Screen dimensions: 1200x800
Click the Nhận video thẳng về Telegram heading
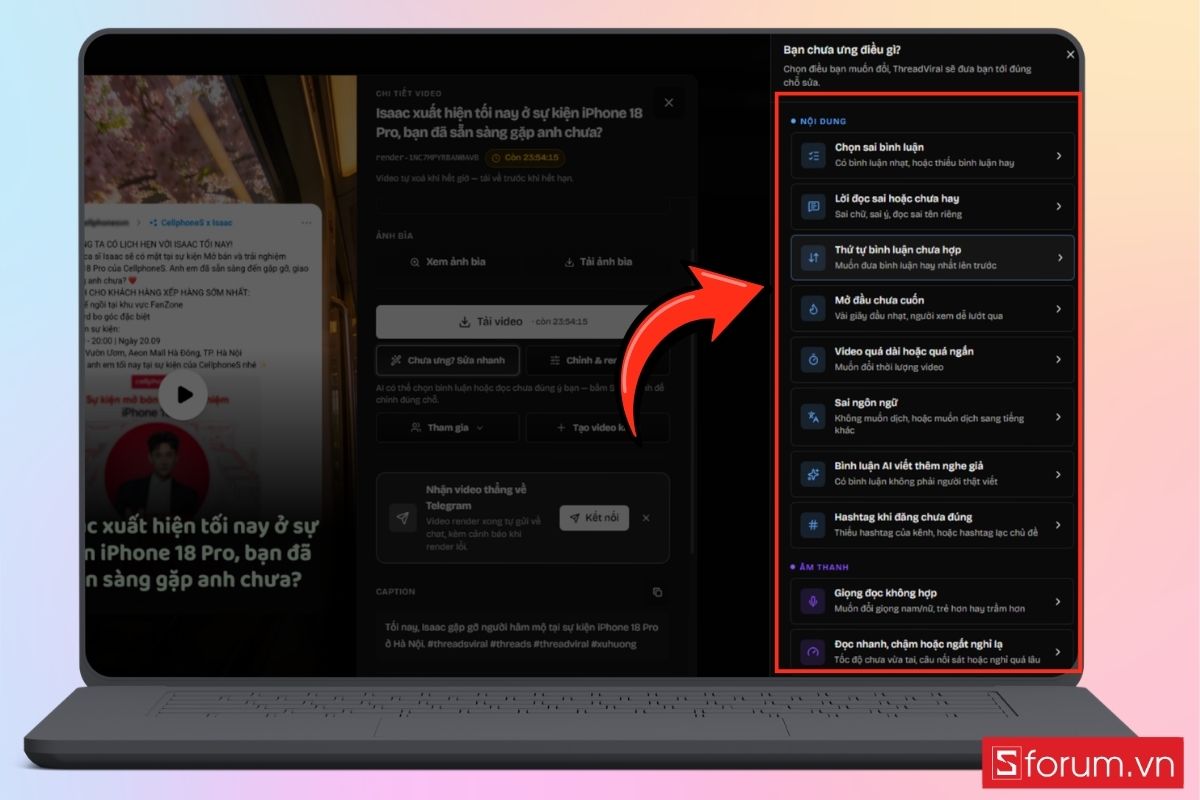click(476, 497)
